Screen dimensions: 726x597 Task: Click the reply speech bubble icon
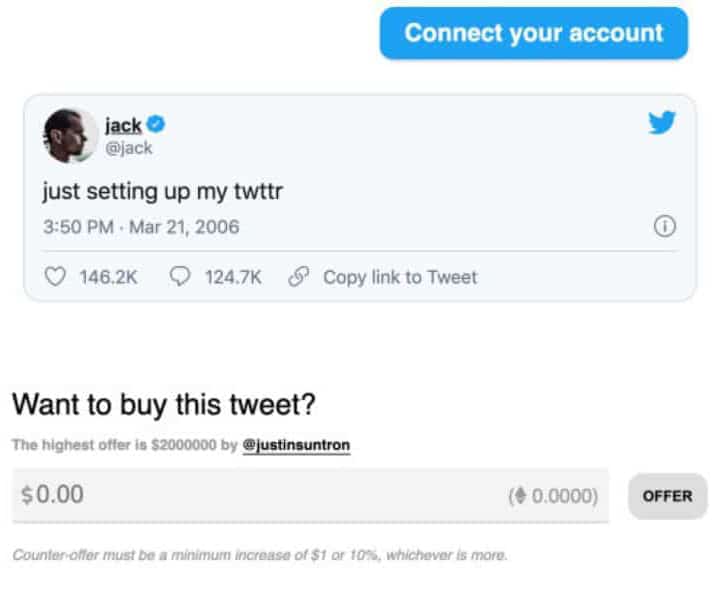[181, 277]
